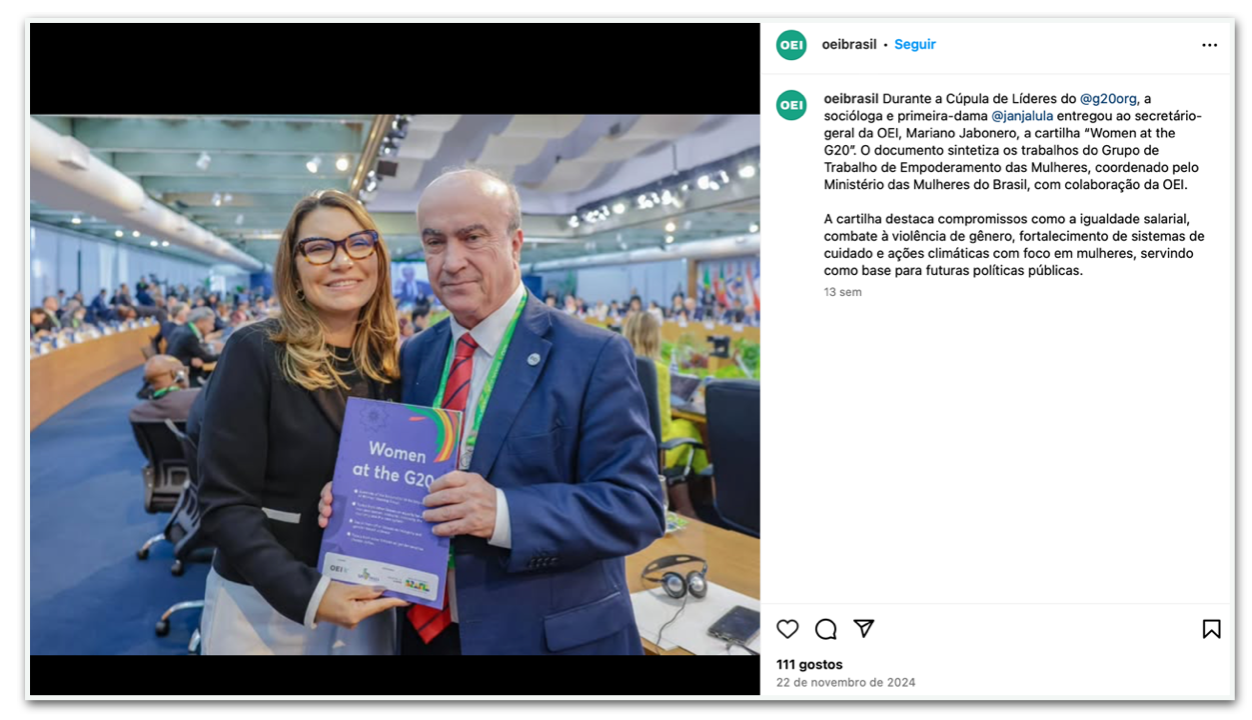View the list of 111 gostos
1252x720 pixels.
pyautogui.click(x=809, y=664)
